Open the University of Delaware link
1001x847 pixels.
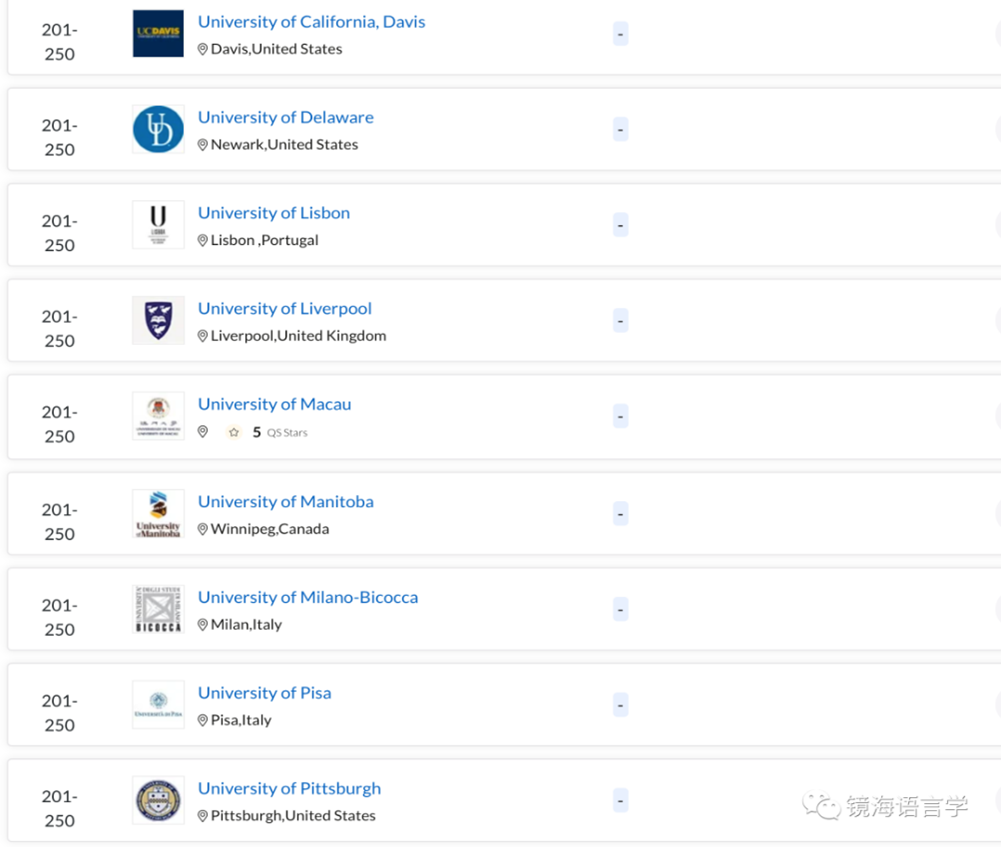(x=285, y=117)
